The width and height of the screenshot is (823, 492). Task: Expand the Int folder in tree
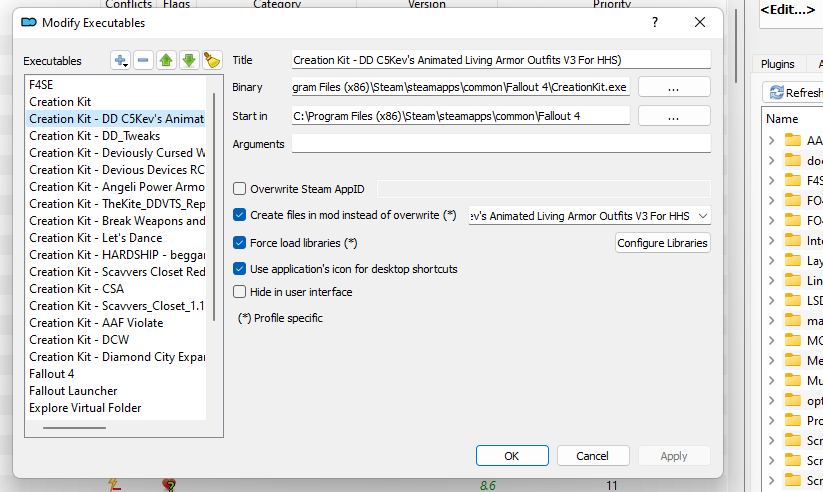[772, 240]
